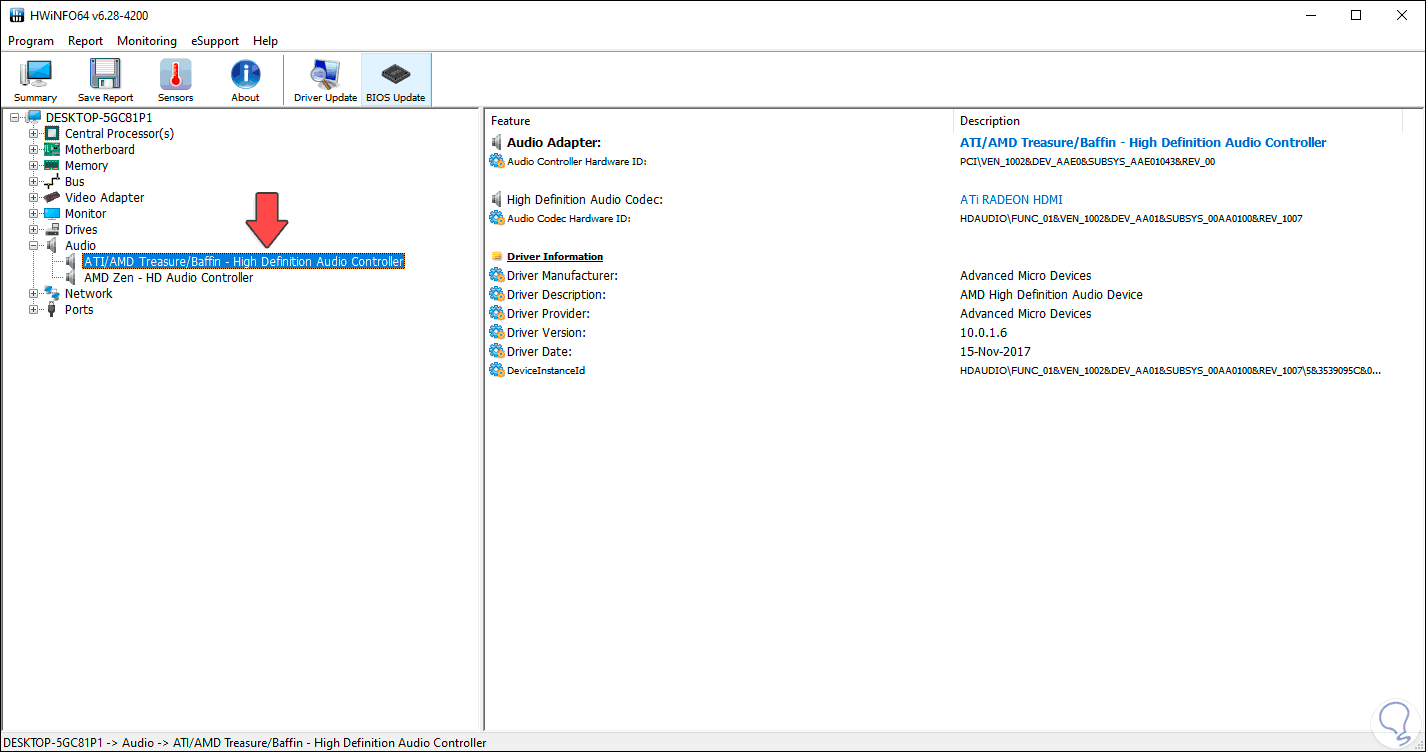The image size is (1426, 752).
Task: Select ATI/AMD Treasure/Baffin audio controller in tree
Action: (244, 262)
